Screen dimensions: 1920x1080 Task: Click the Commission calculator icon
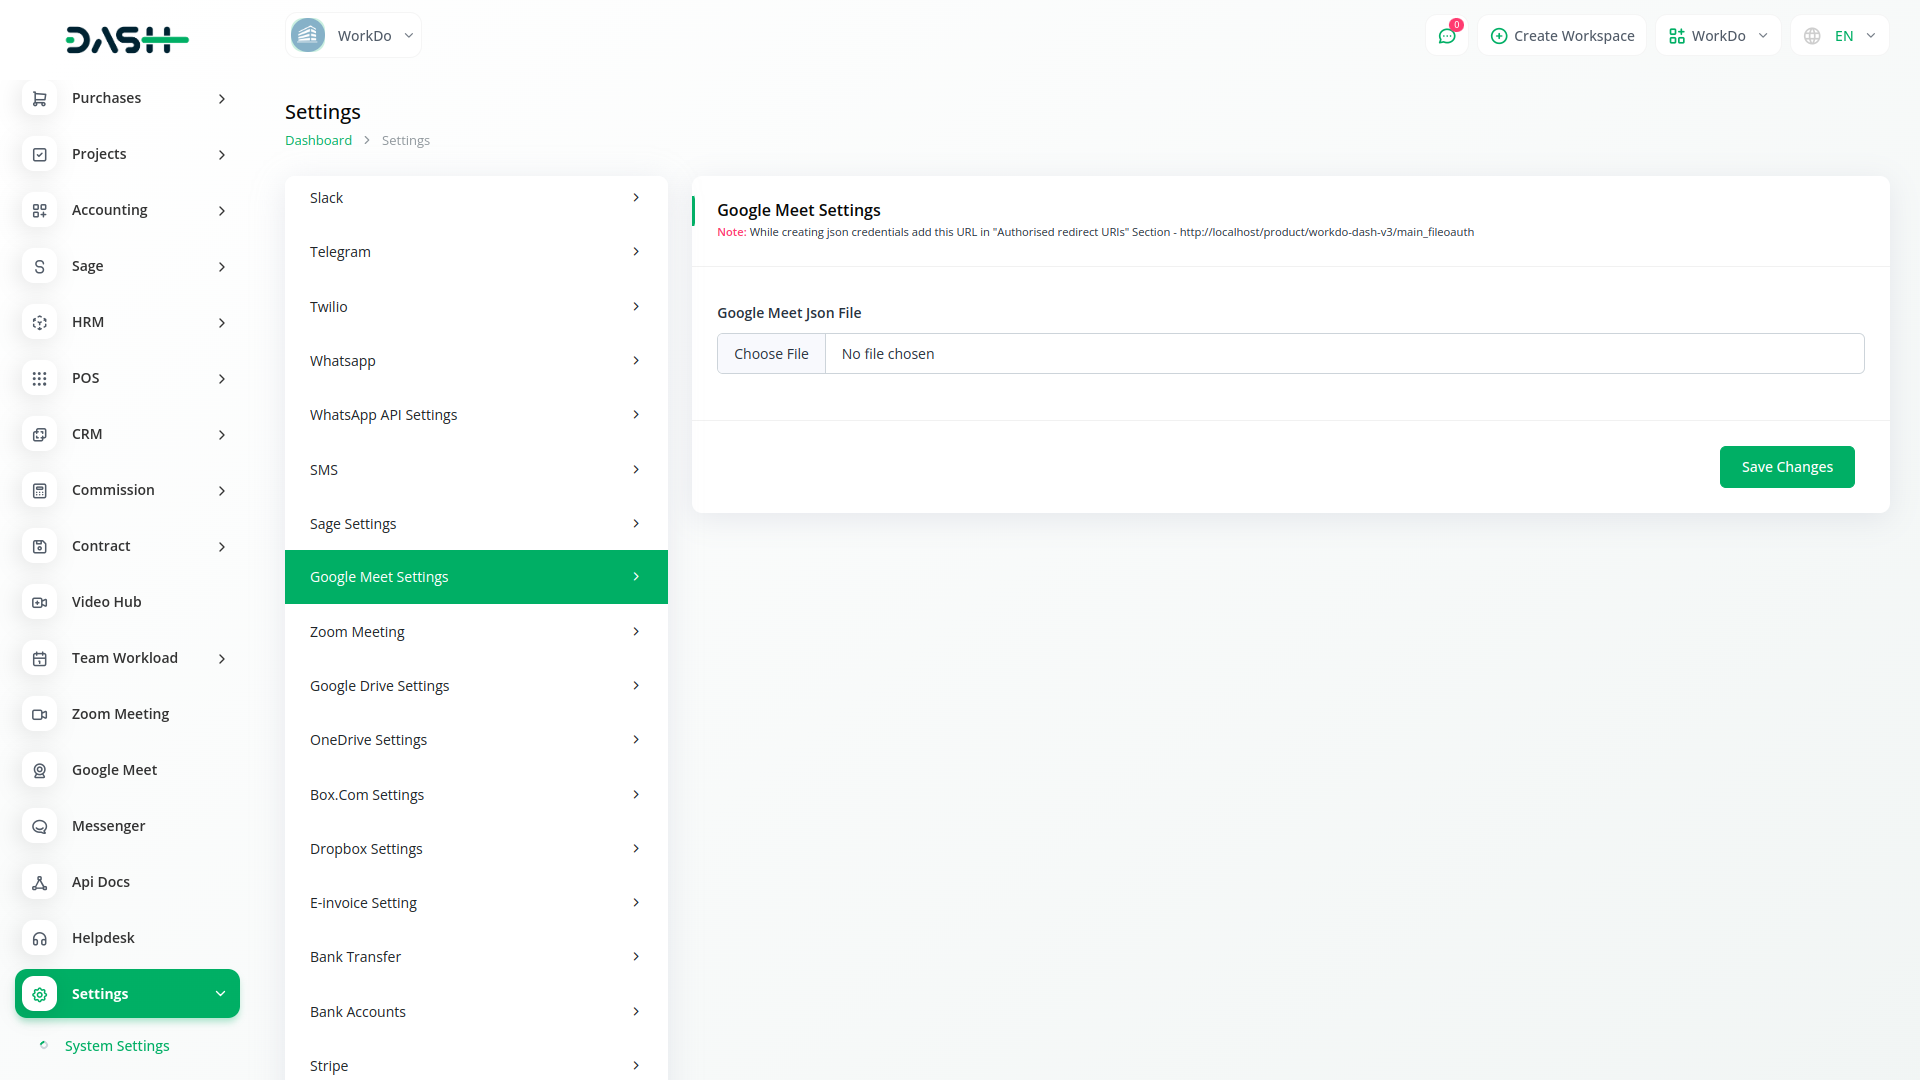point(40,490)
